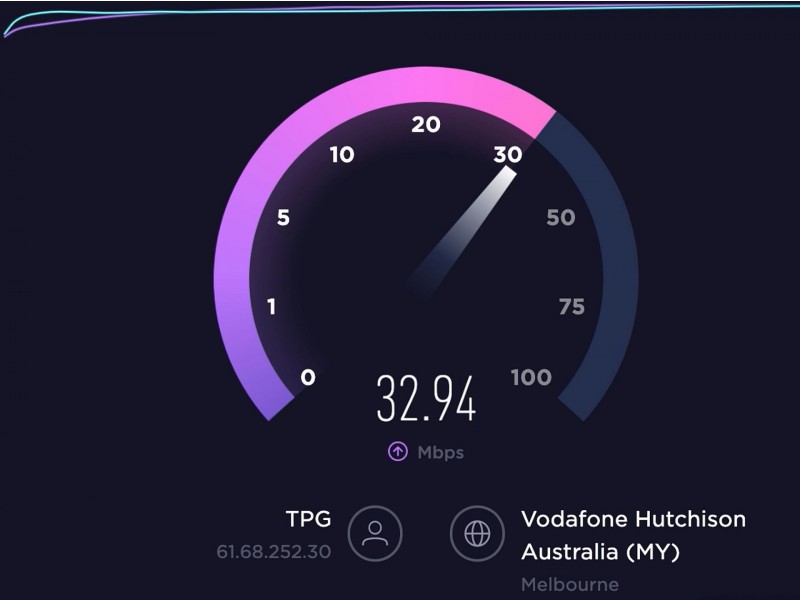The height and width of the screenshot is (600, 800).
Task: Click the 32.94 speed readout
Action: coord(426,398)
